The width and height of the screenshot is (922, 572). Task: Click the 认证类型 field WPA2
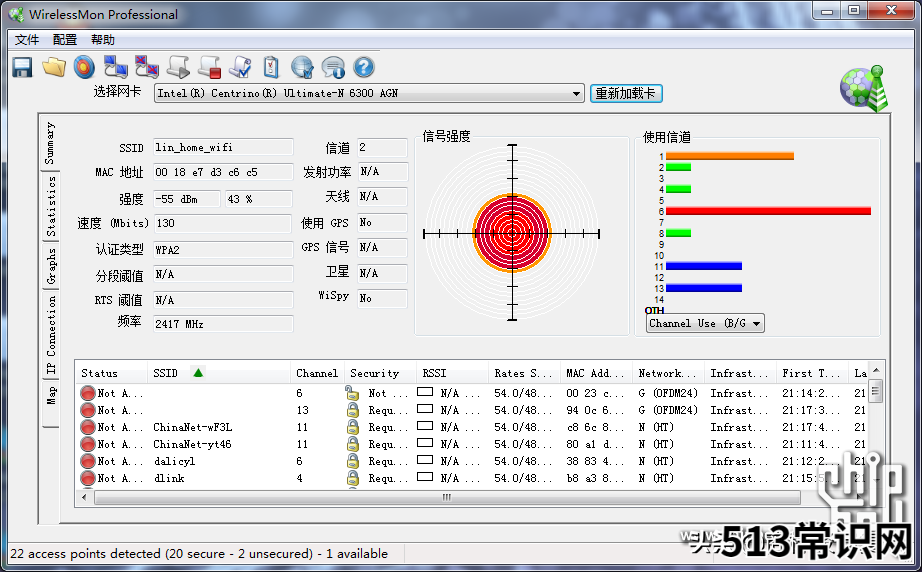click(223, 250)
